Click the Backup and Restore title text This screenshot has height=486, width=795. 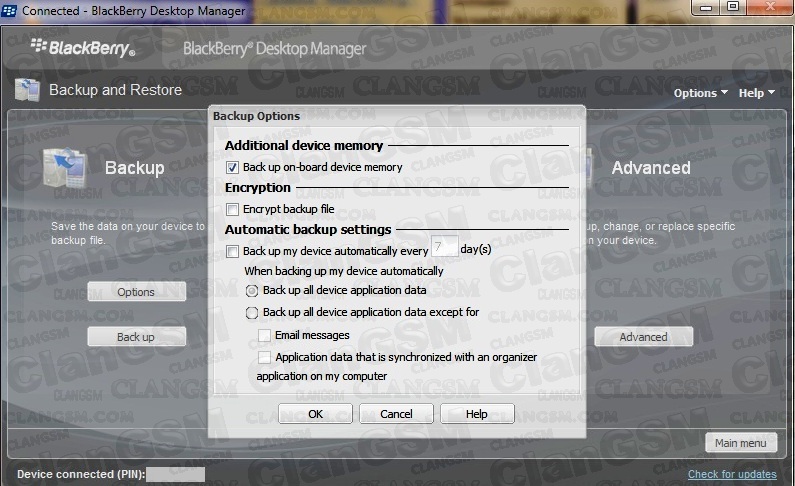(115, 90)
